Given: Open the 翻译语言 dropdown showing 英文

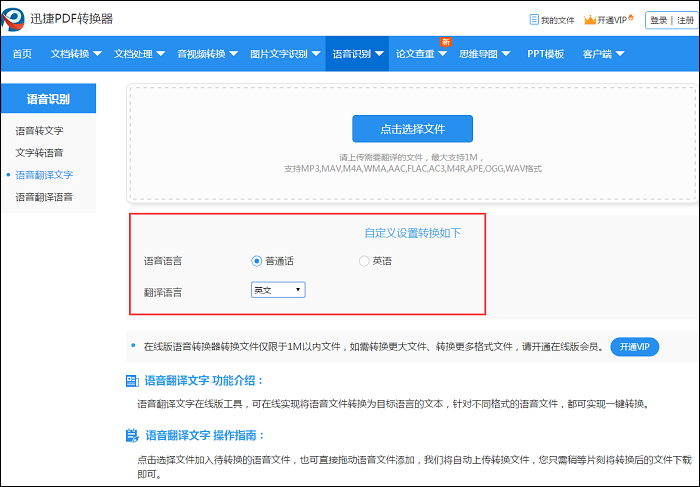Looking at the screenshot, I should [277, 290].
